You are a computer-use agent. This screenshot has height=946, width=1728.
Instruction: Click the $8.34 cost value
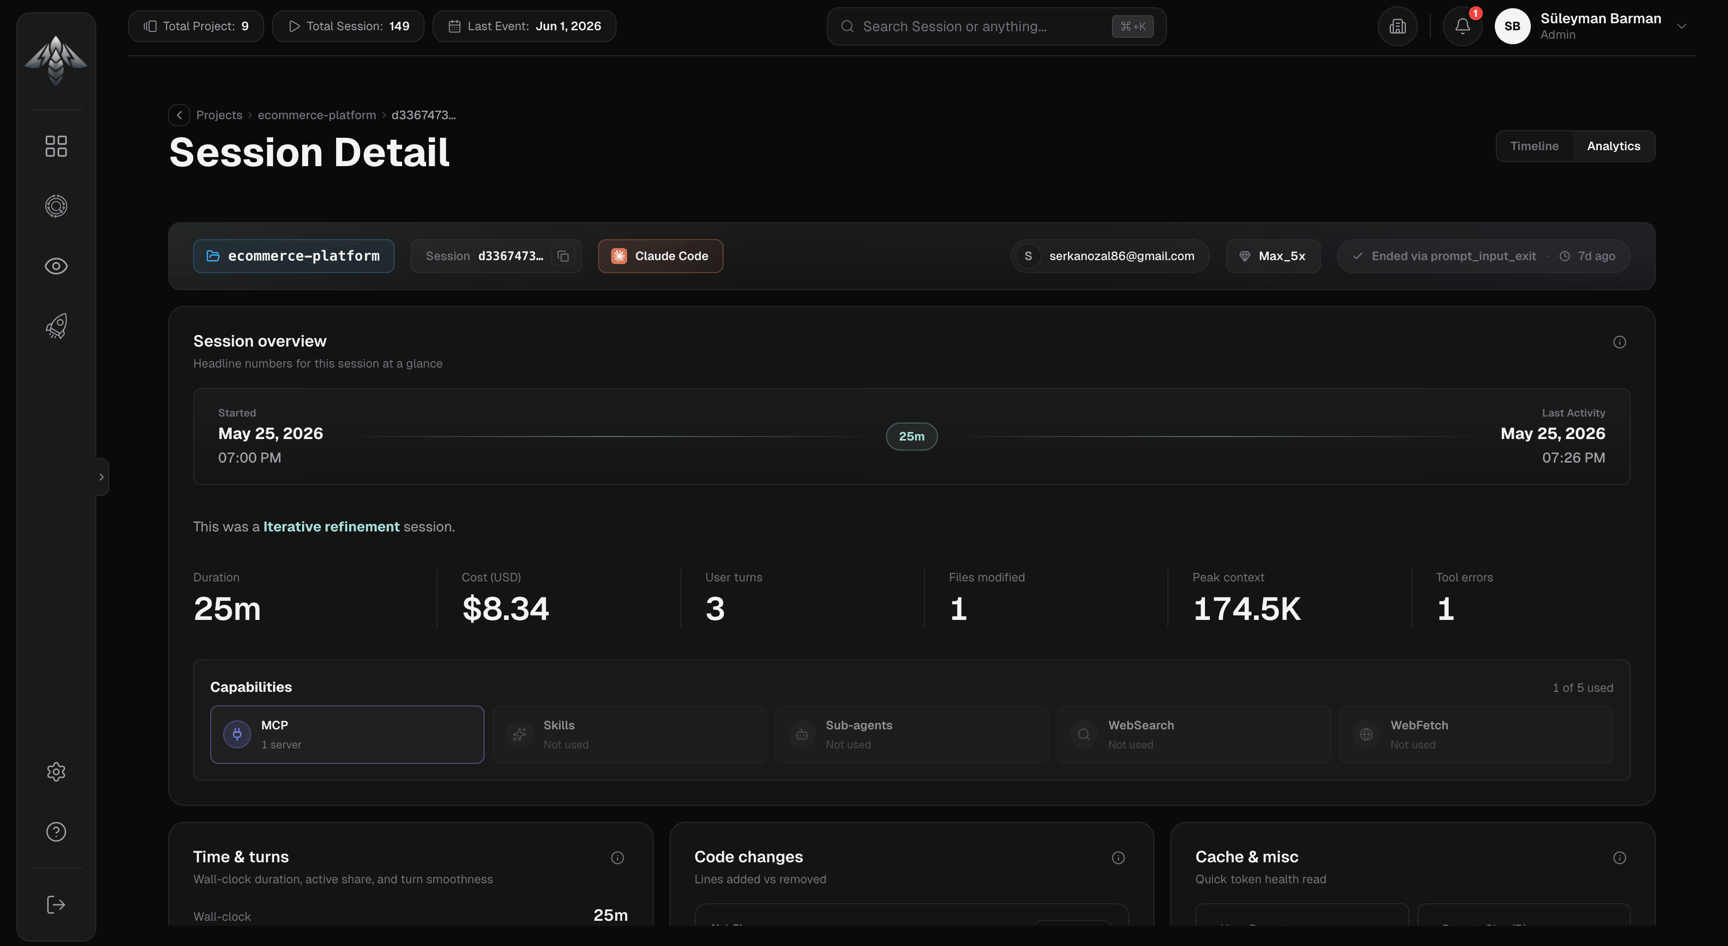505,609
